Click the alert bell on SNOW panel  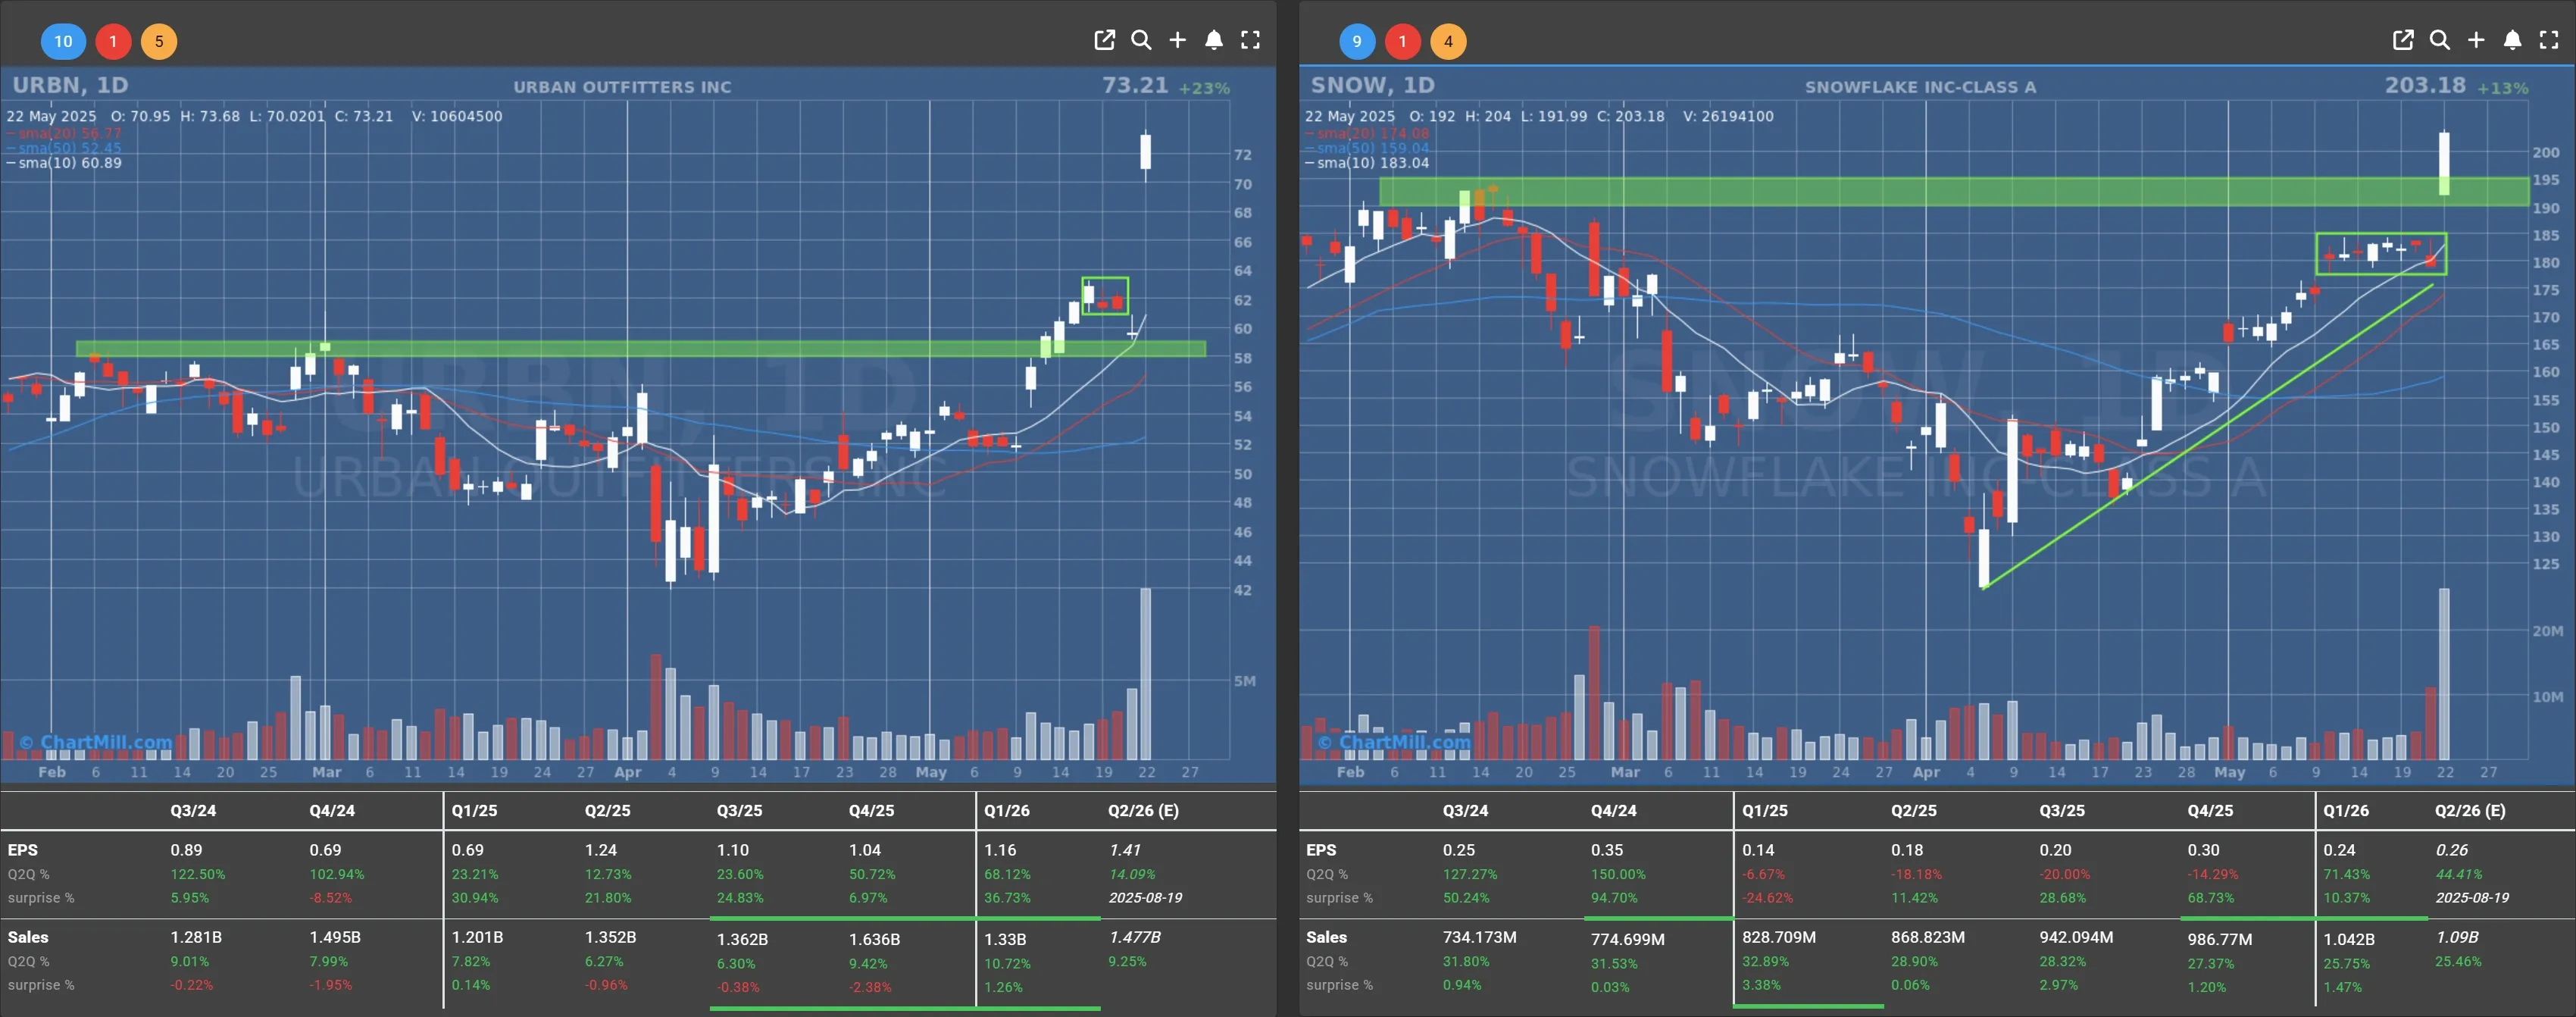click(x=2512, y=40)
